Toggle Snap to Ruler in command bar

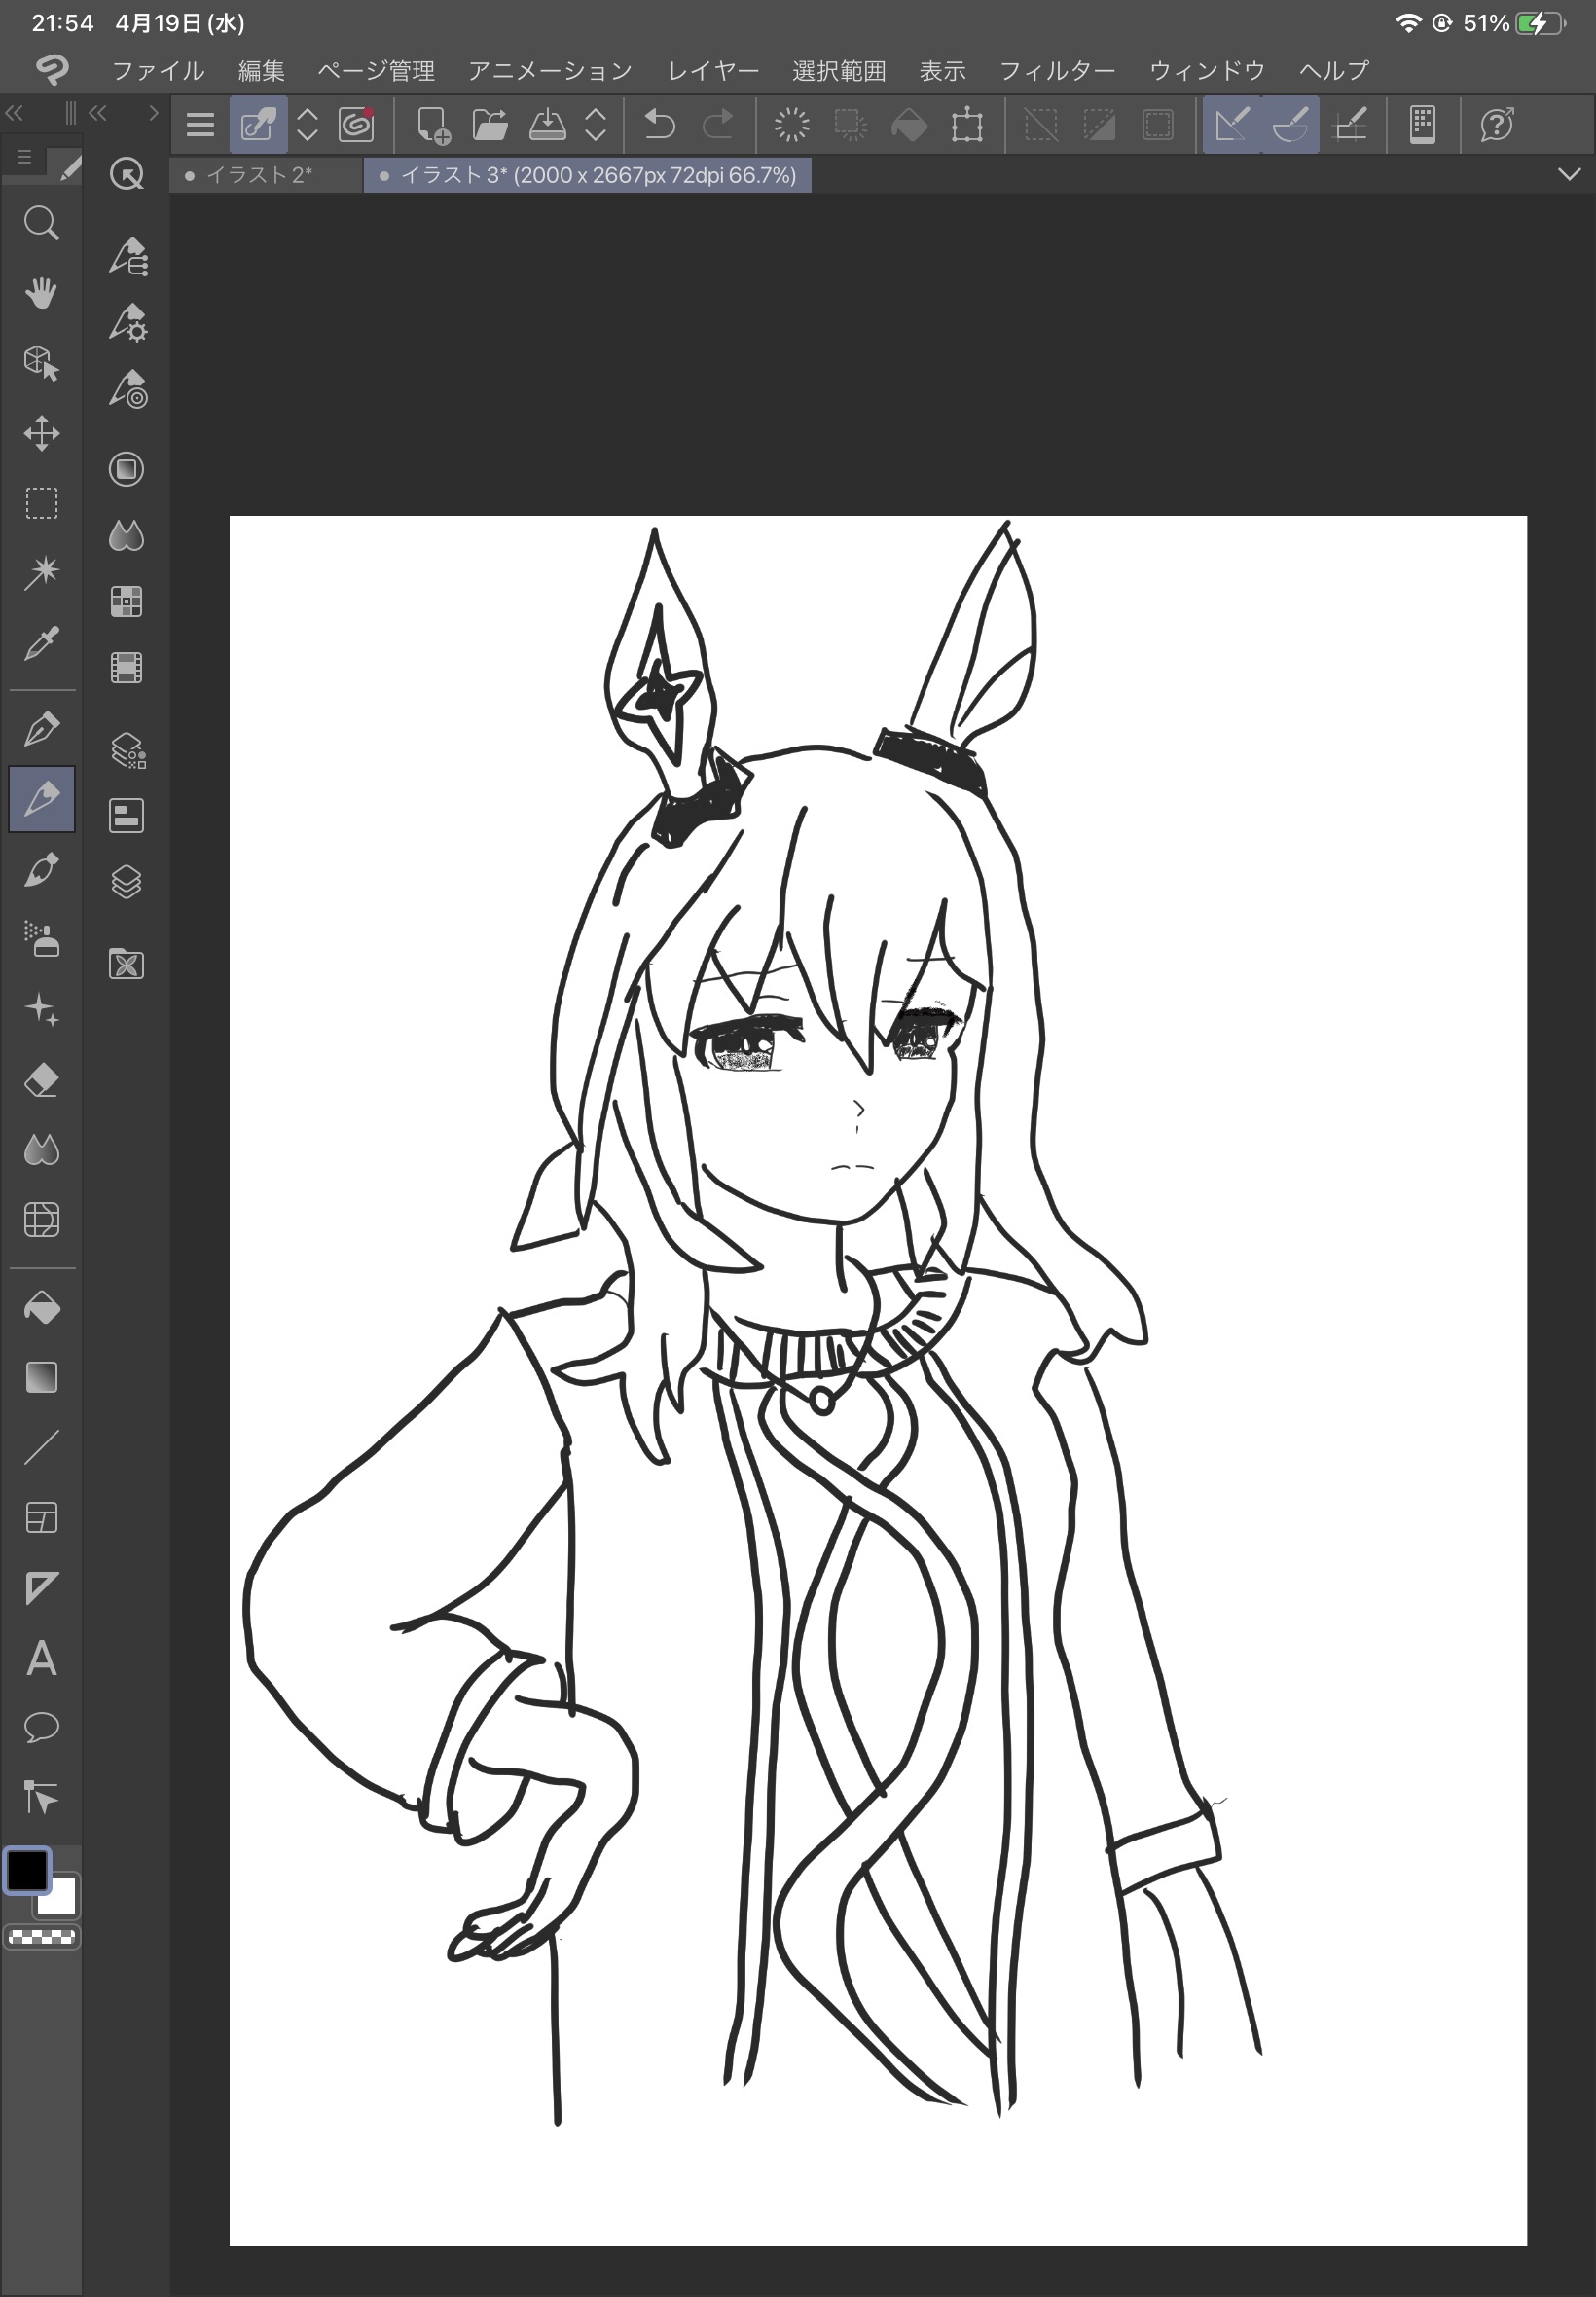pos(1232,125)
